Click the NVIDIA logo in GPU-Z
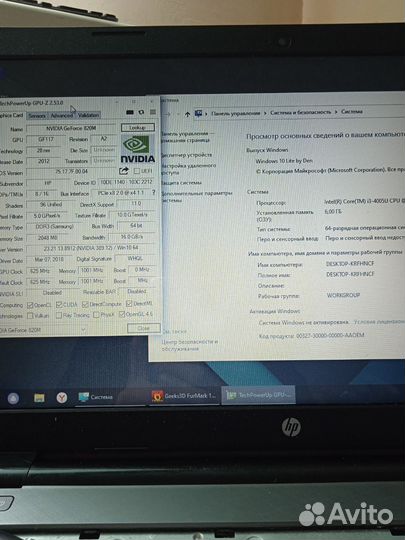This screenshot has height=540, width=405. click(137, 149)
